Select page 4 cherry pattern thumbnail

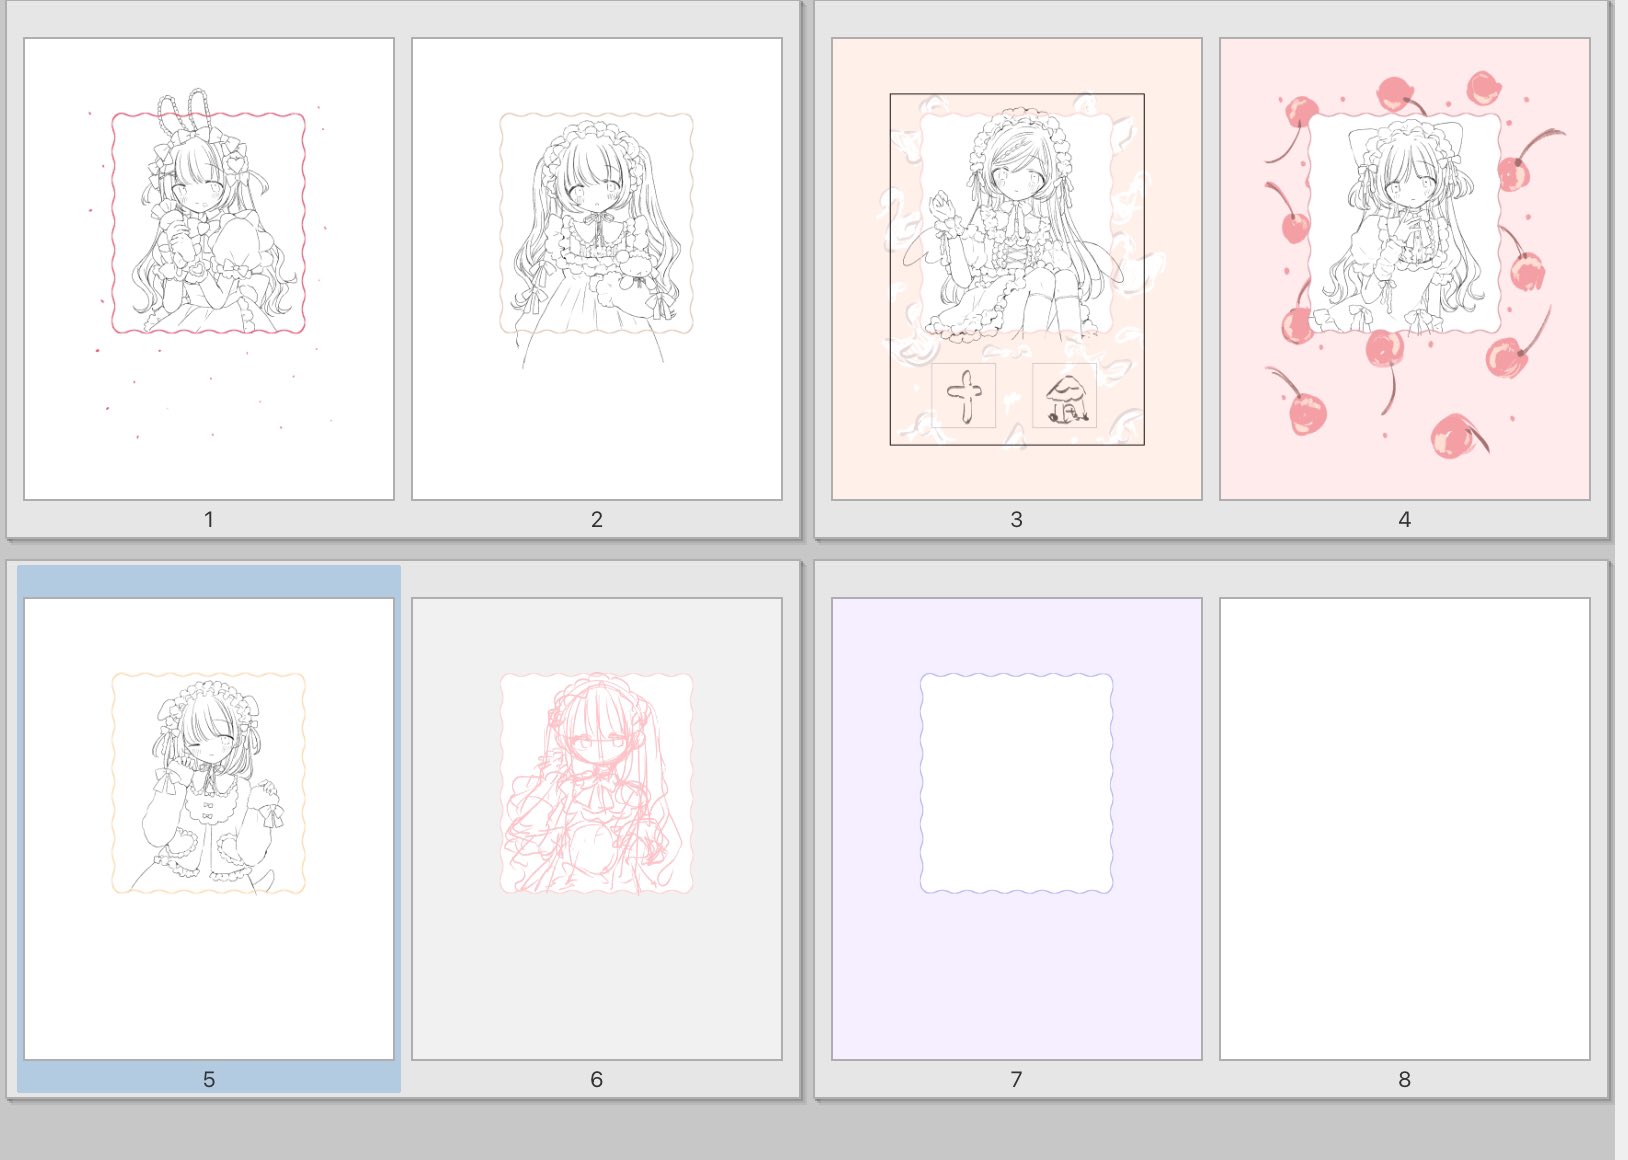(x=1404, y=268)
